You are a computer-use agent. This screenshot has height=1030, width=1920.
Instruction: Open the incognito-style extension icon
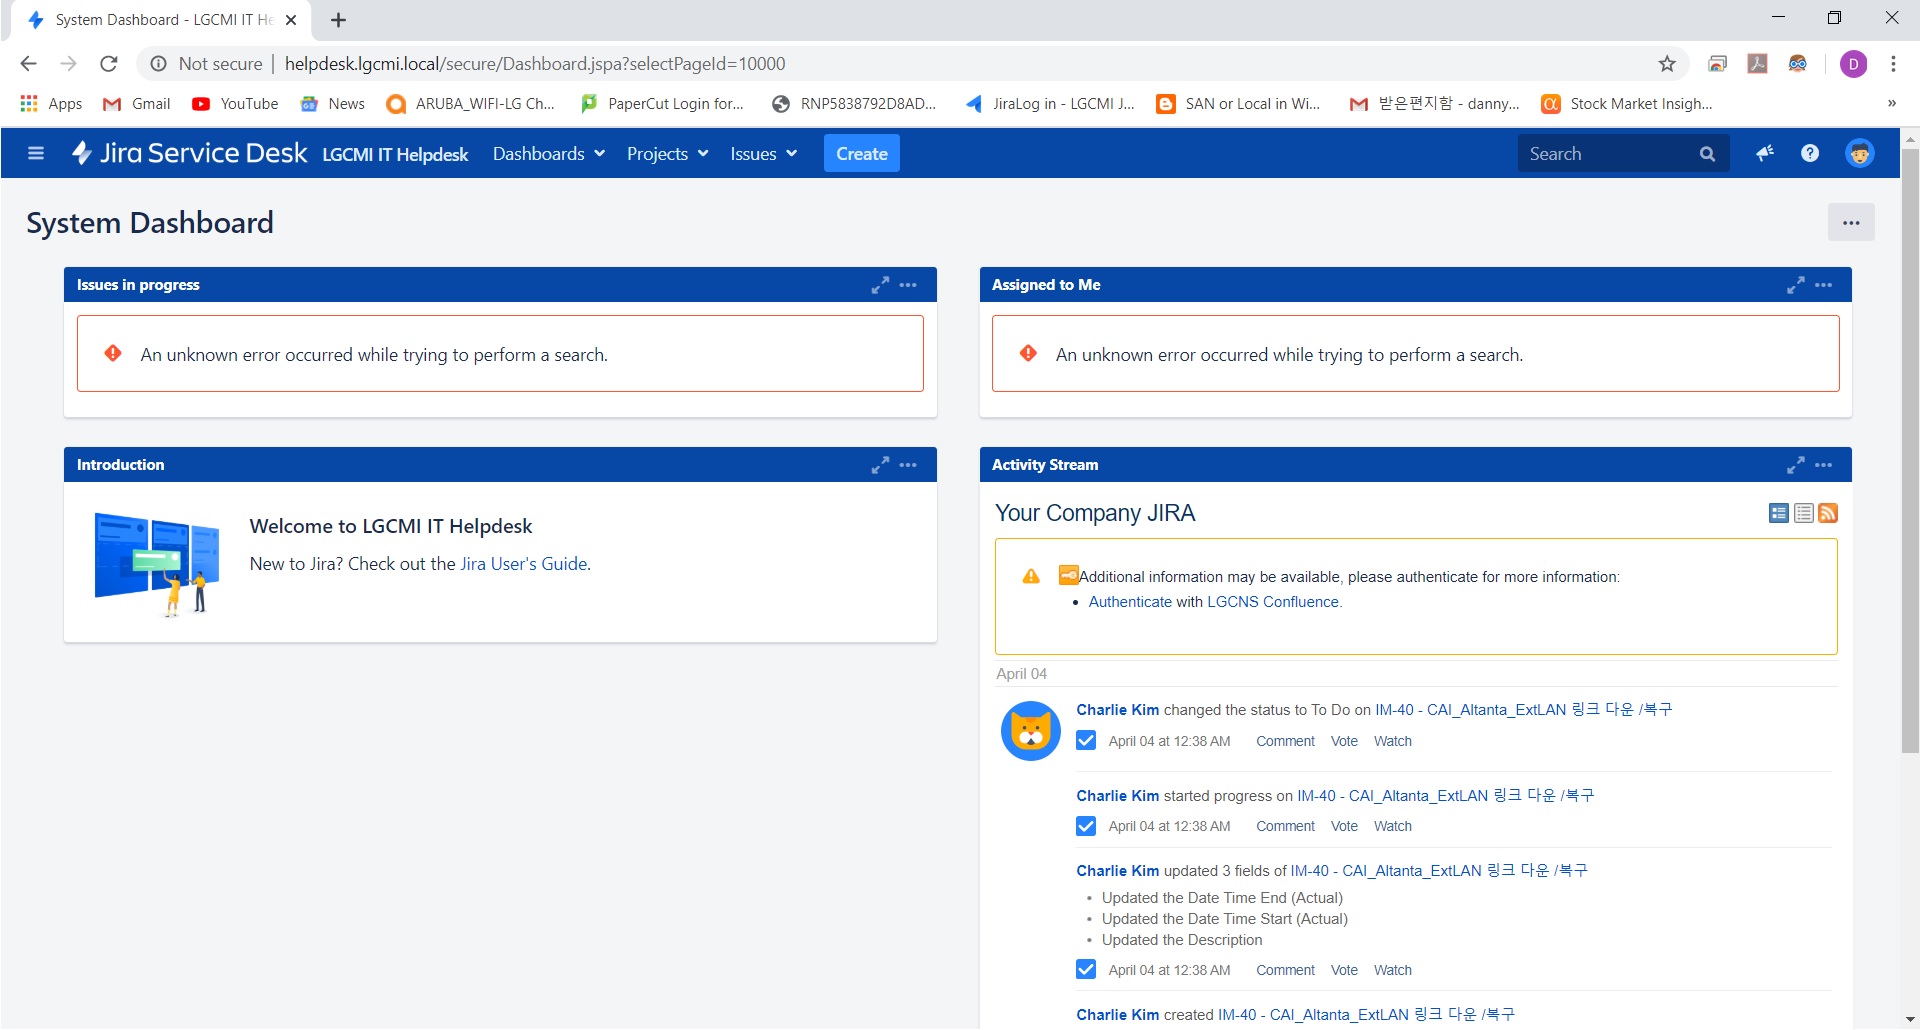(1798, 64)
